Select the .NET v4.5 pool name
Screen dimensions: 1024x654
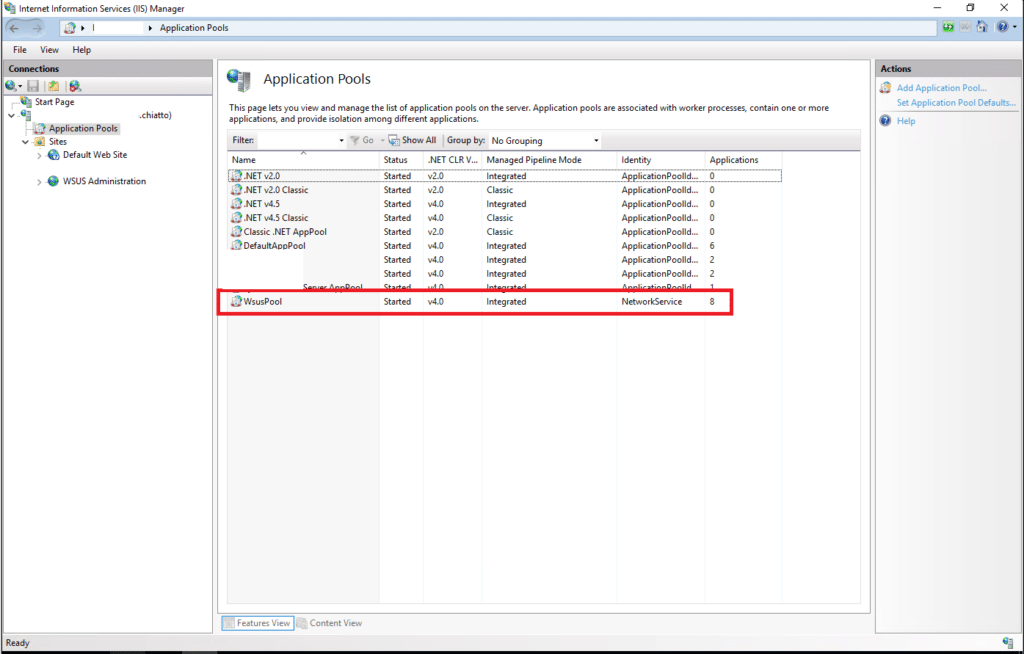(261, 204)
